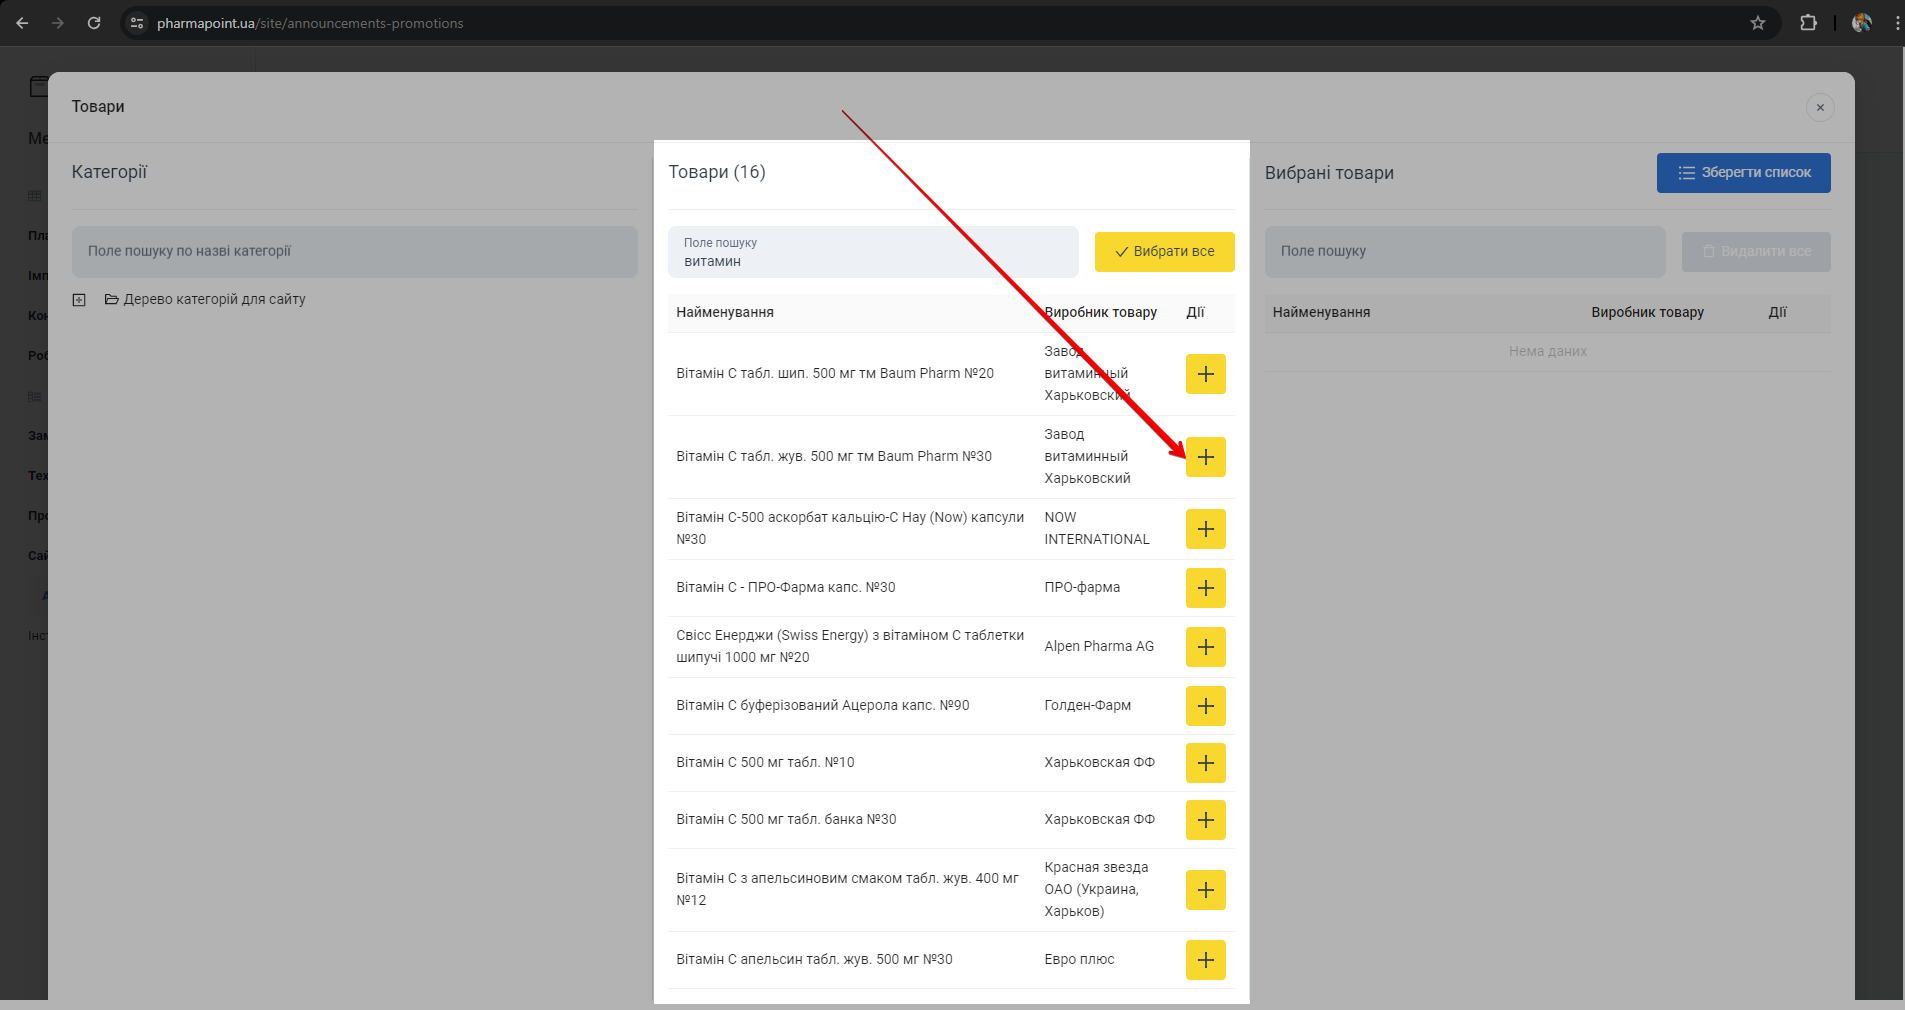Add Вітамін С табл. жув. Baum Pharm №30
1905x1010 pixels.
click(x=1205, y=457)
